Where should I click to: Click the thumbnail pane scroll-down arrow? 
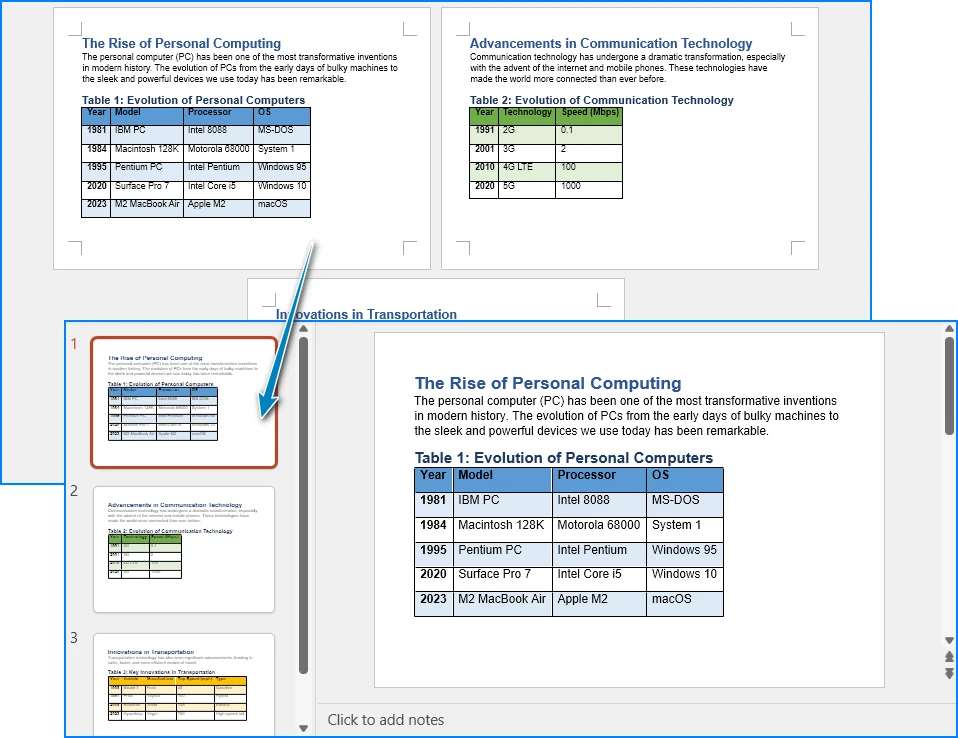coord(304,728)
